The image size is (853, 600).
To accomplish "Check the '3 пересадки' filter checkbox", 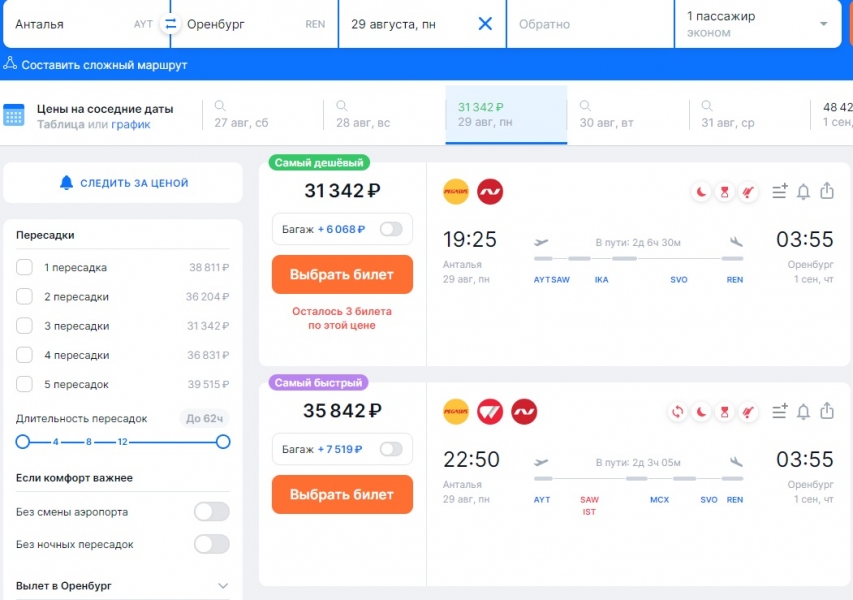I will point(25,326).
